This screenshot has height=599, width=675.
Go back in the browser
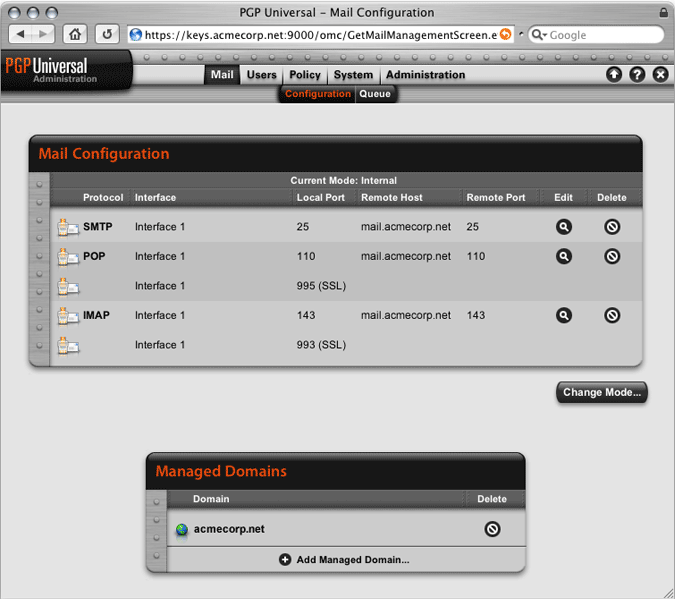tap(20, 34)
